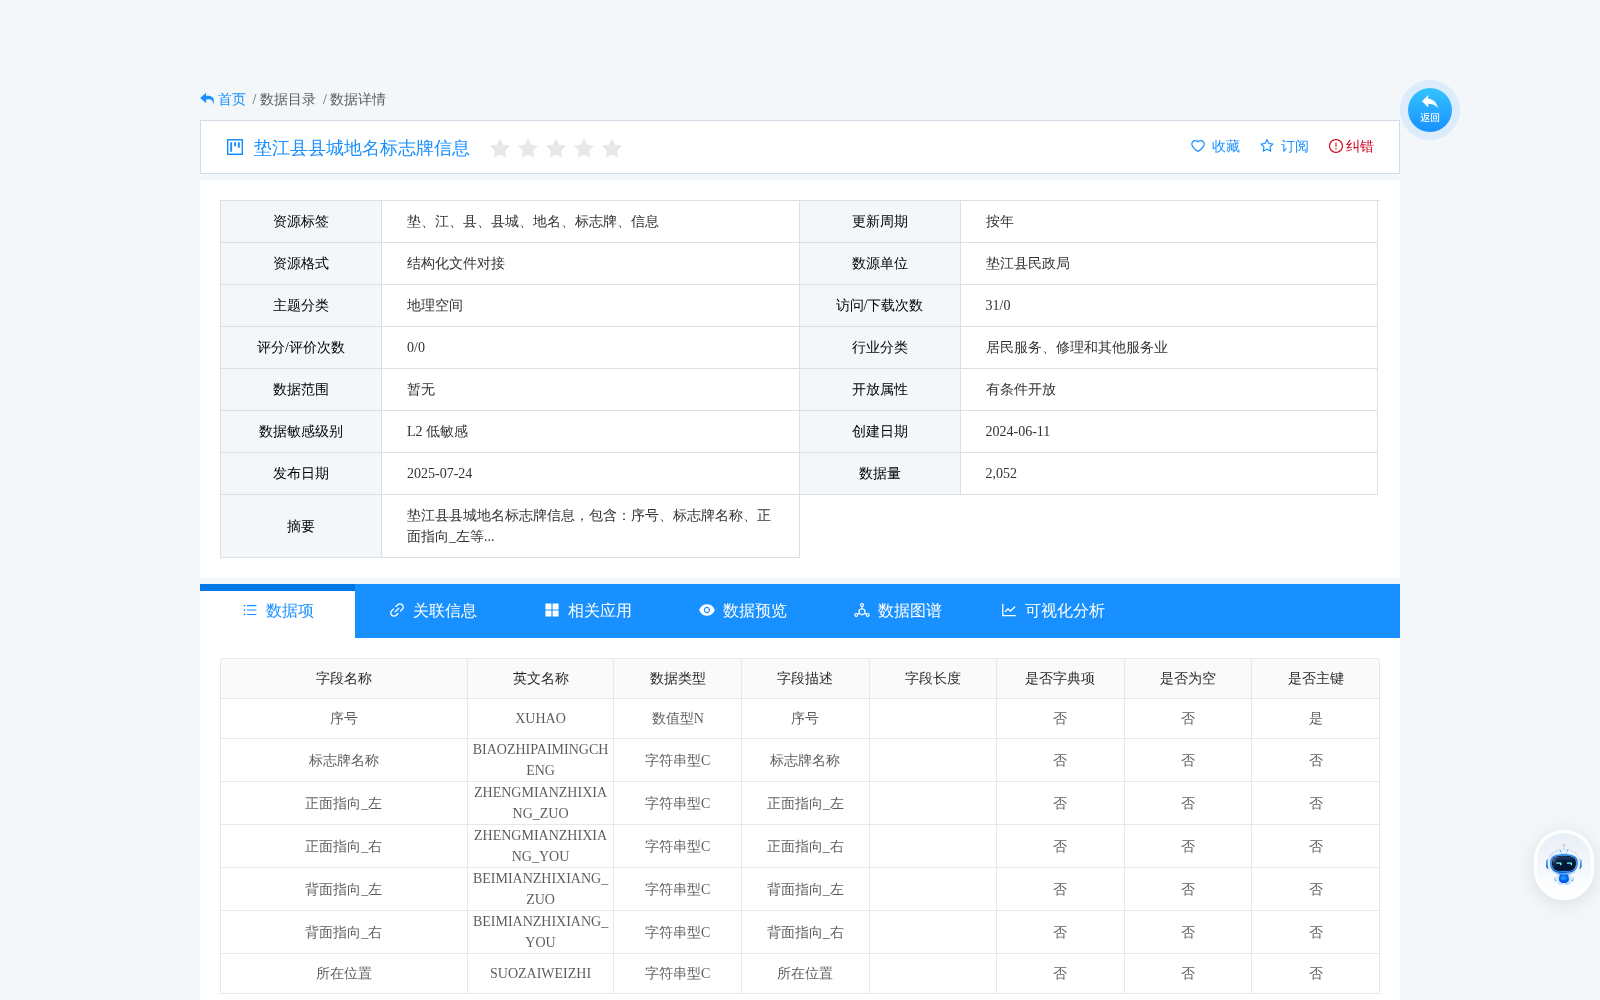The height and width of the screenshot is (1000, 1600).
Task: Switch to the 数据项 tab
Action: [278, 611]
